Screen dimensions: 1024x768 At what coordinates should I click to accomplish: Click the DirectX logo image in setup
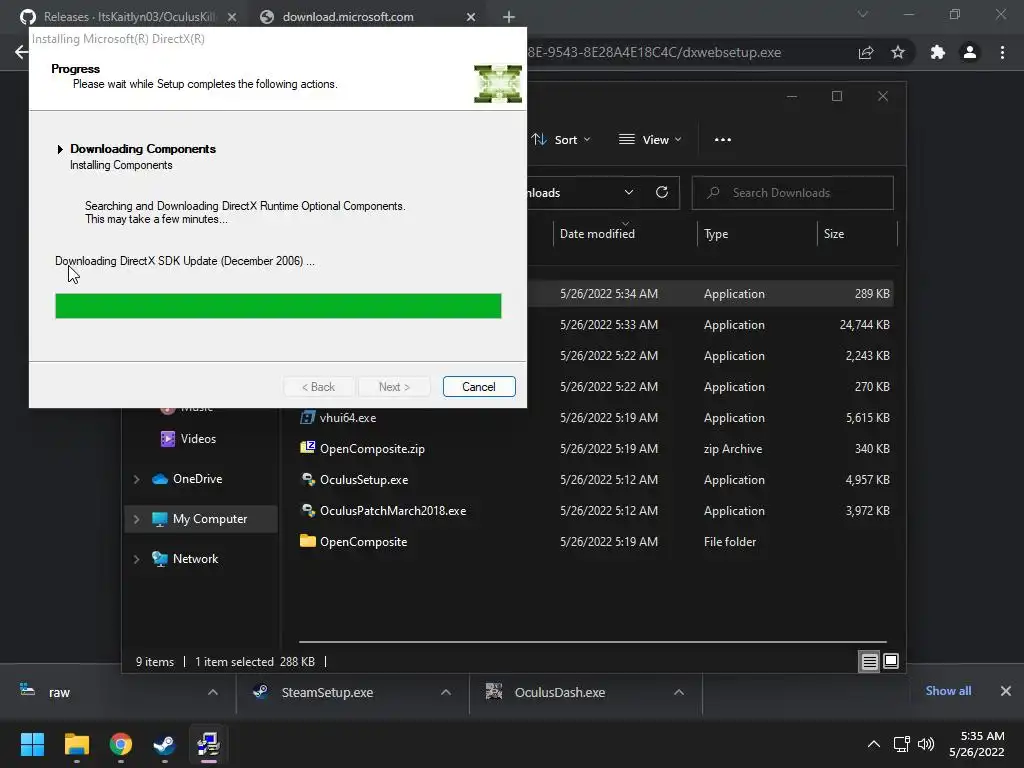coord(498,84)
